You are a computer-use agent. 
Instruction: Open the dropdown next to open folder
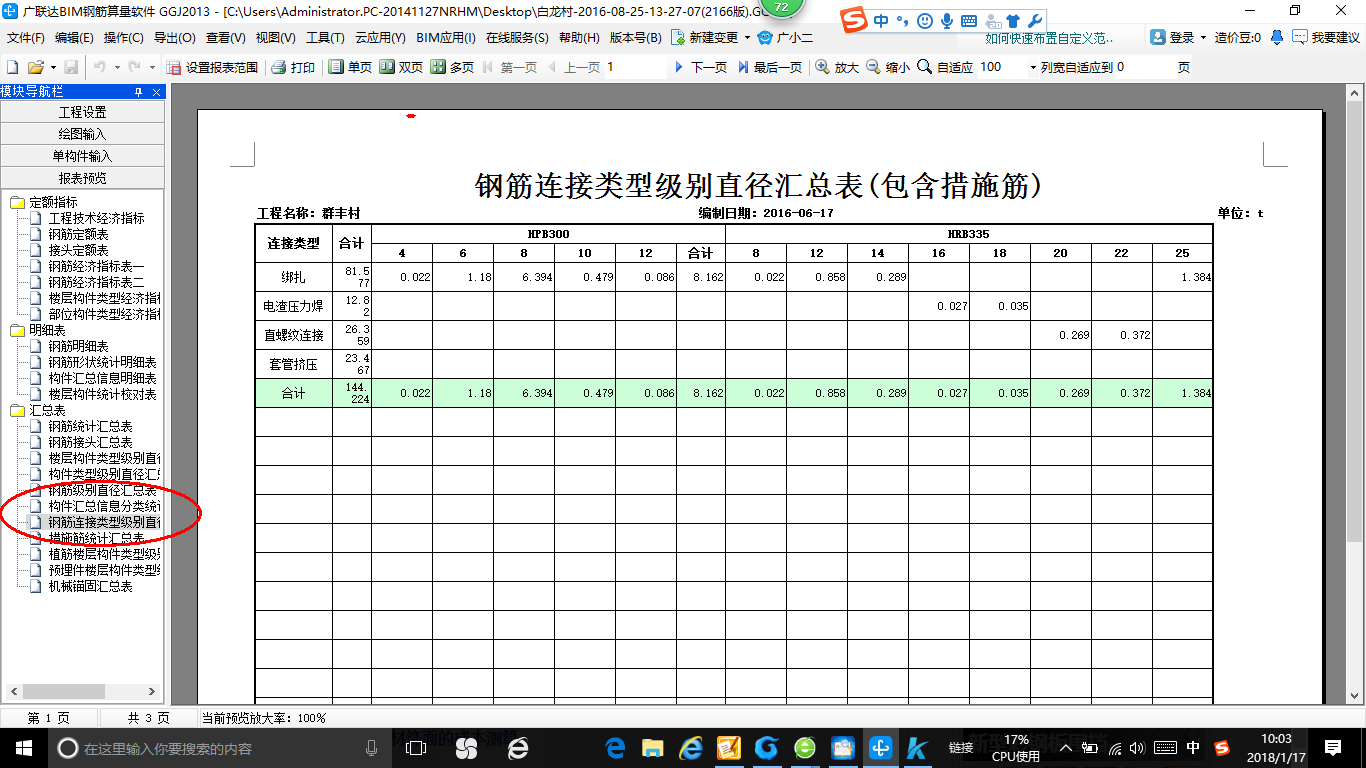pyautogui.click(x=51, y=67)
